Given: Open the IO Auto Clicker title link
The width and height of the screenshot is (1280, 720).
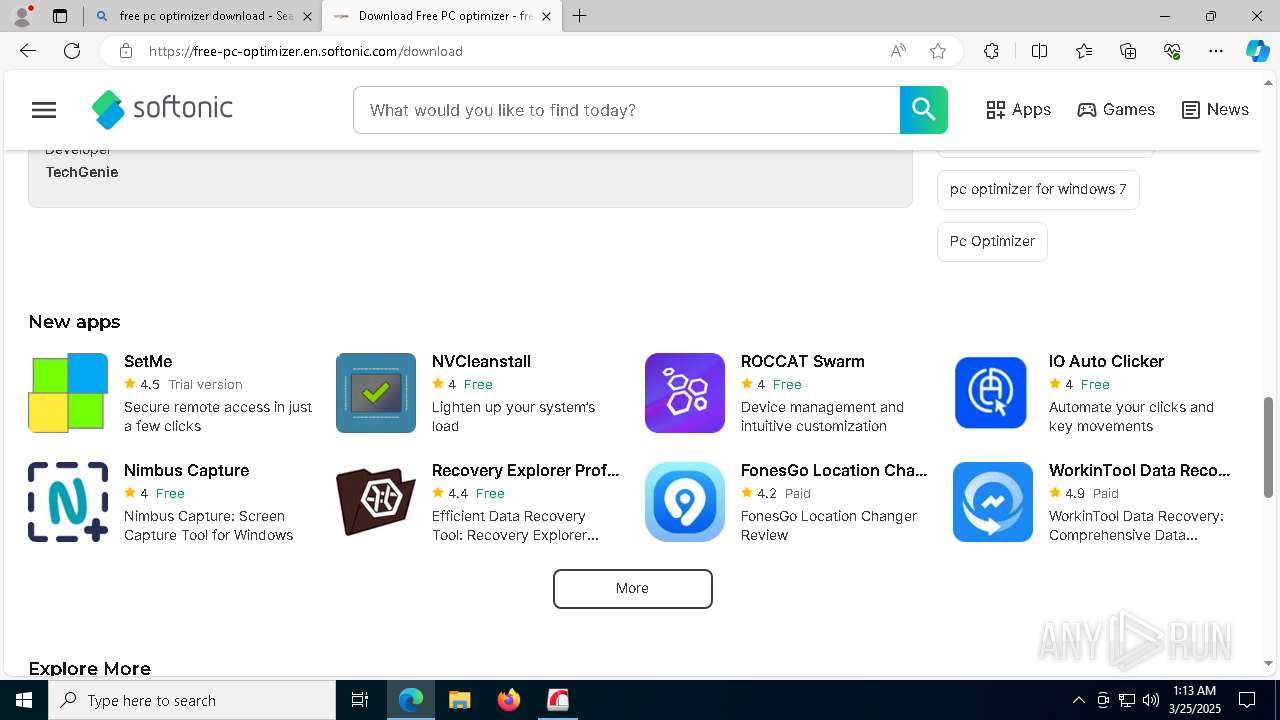Looking at the screenshot, I should coord(1106,361).
